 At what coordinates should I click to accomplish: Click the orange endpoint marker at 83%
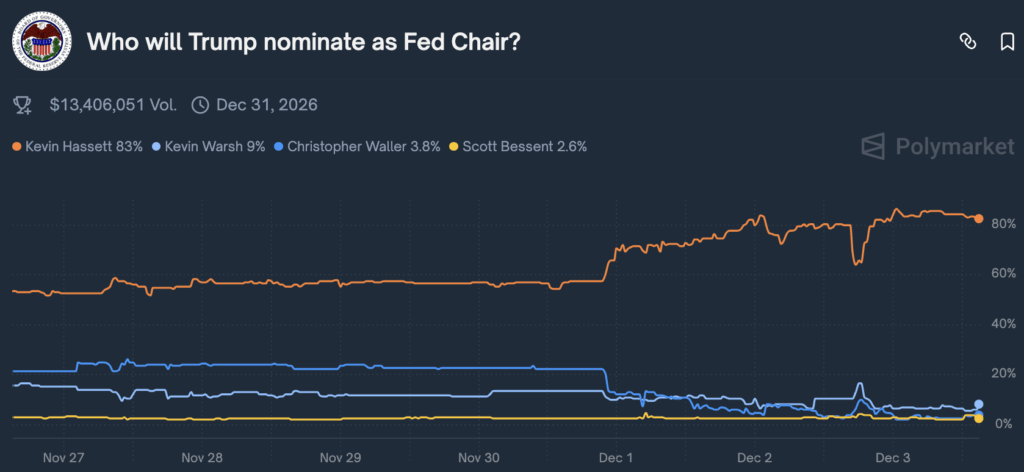click(x=979, y=218)
